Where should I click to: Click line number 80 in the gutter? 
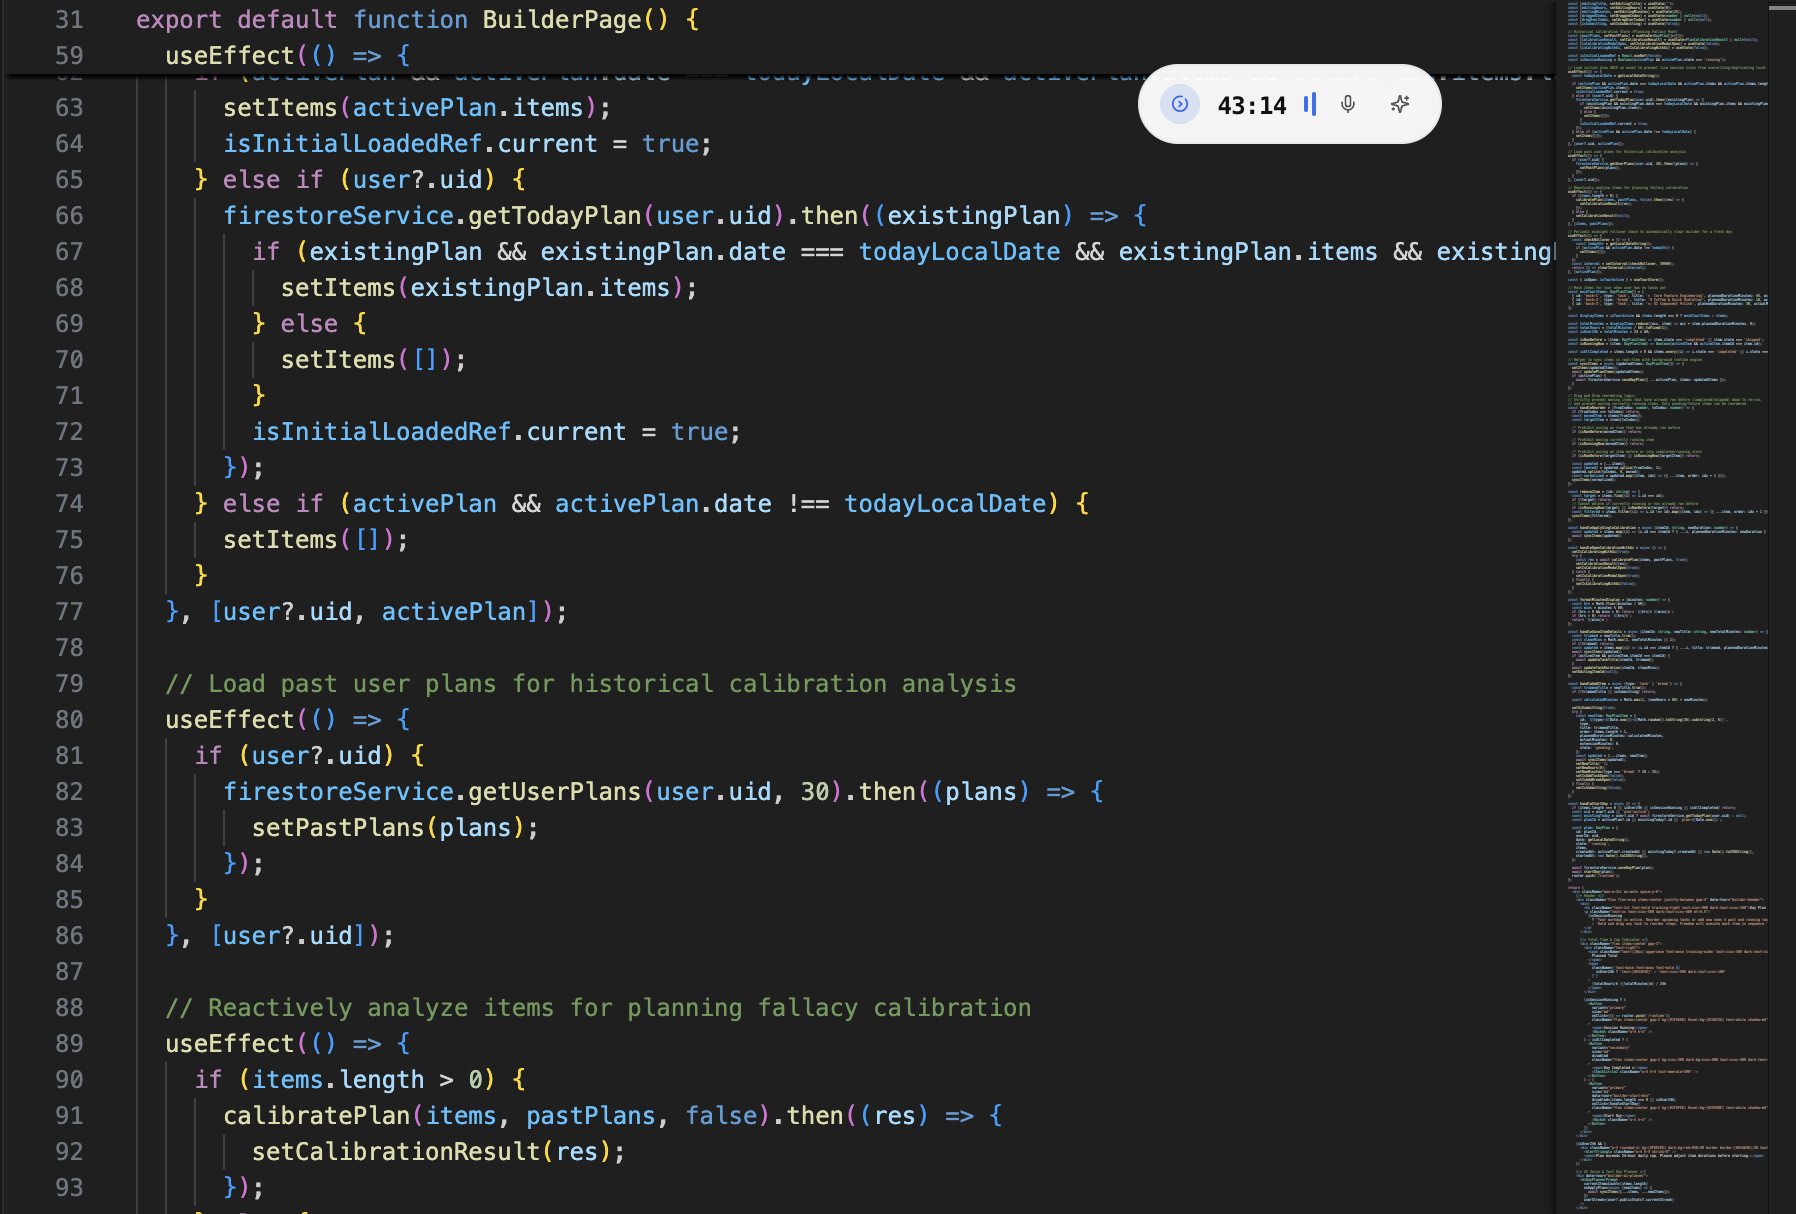(69, 719)
